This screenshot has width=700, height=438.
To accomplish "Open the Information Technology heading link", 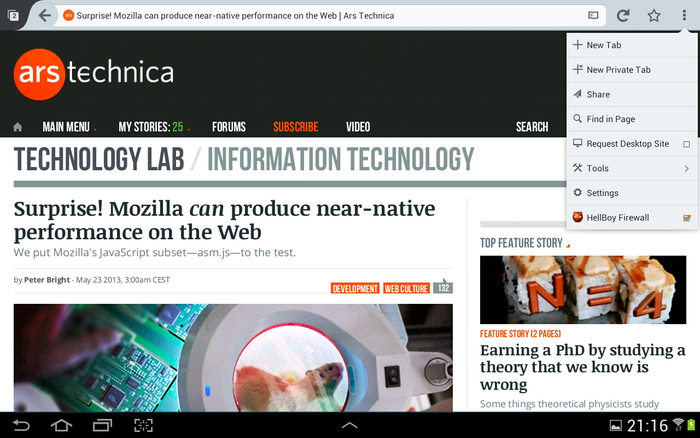I will [341, 159].
